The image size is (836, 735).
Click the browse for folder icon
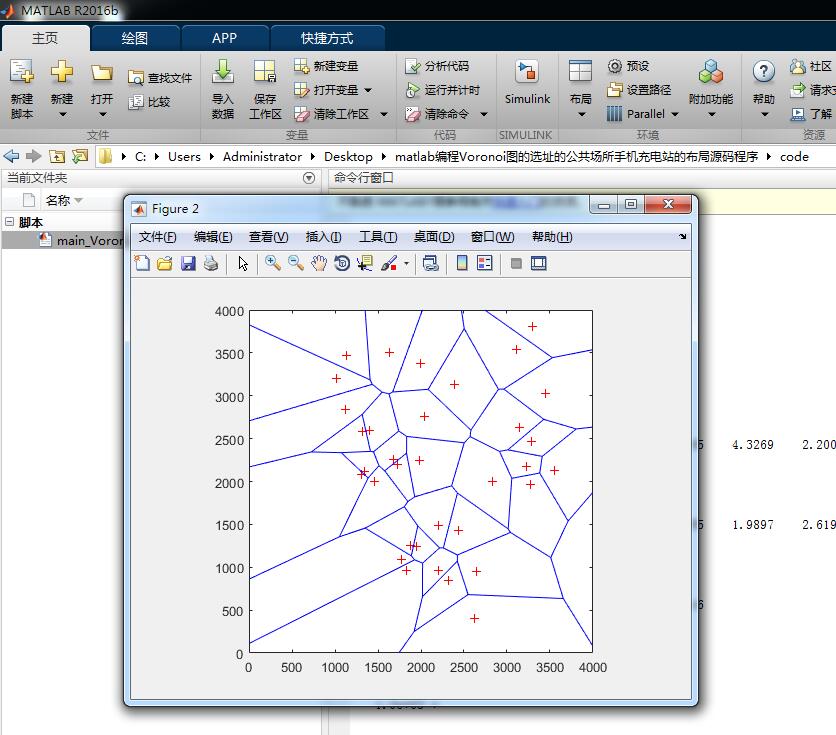[x=80, y=156]
